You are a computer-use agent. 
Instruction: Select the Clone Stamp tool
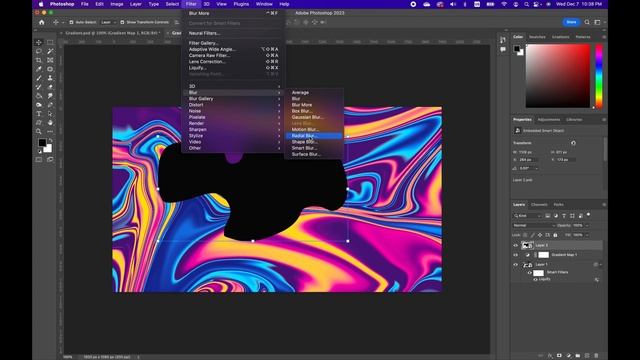tap(50, 78)
